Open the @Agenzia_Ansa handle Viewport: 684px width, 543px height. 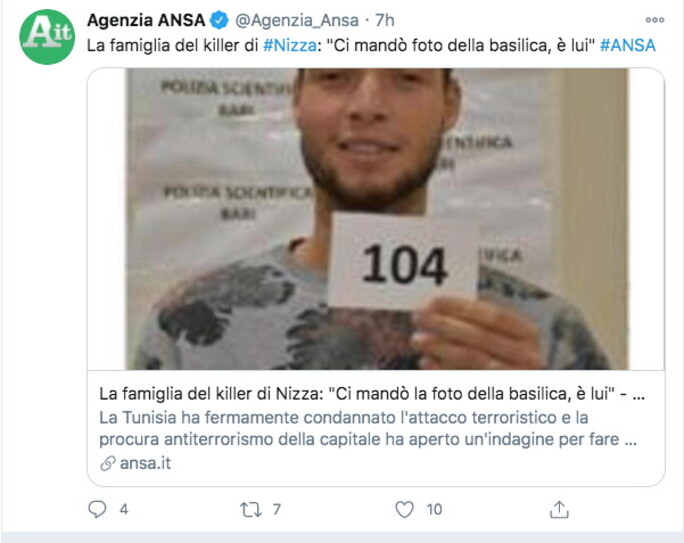pos(297,20)
